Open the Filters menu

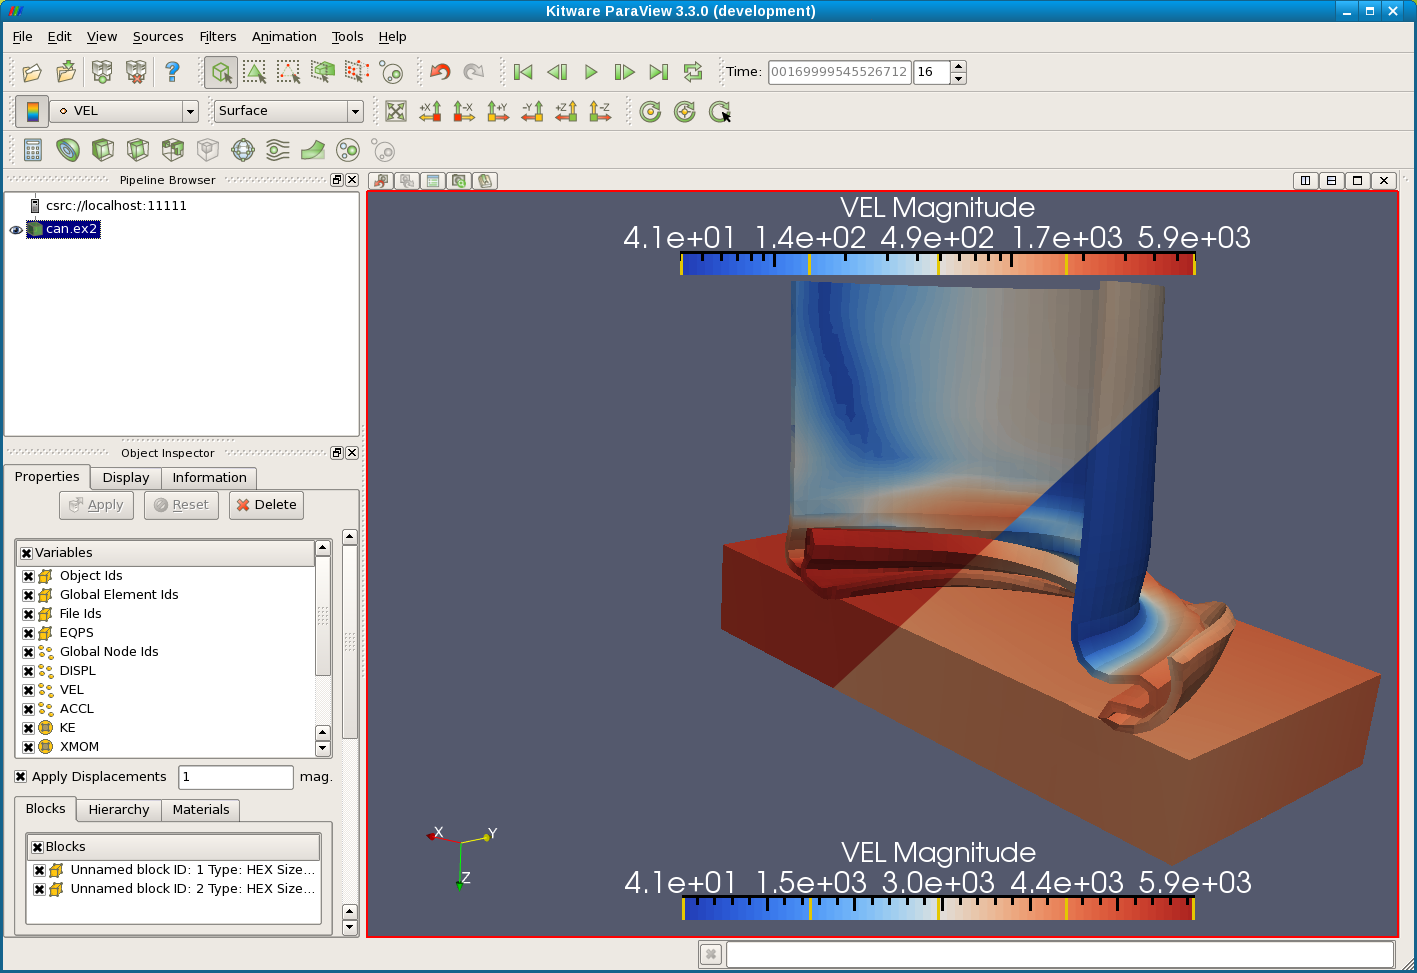point(217,37)
